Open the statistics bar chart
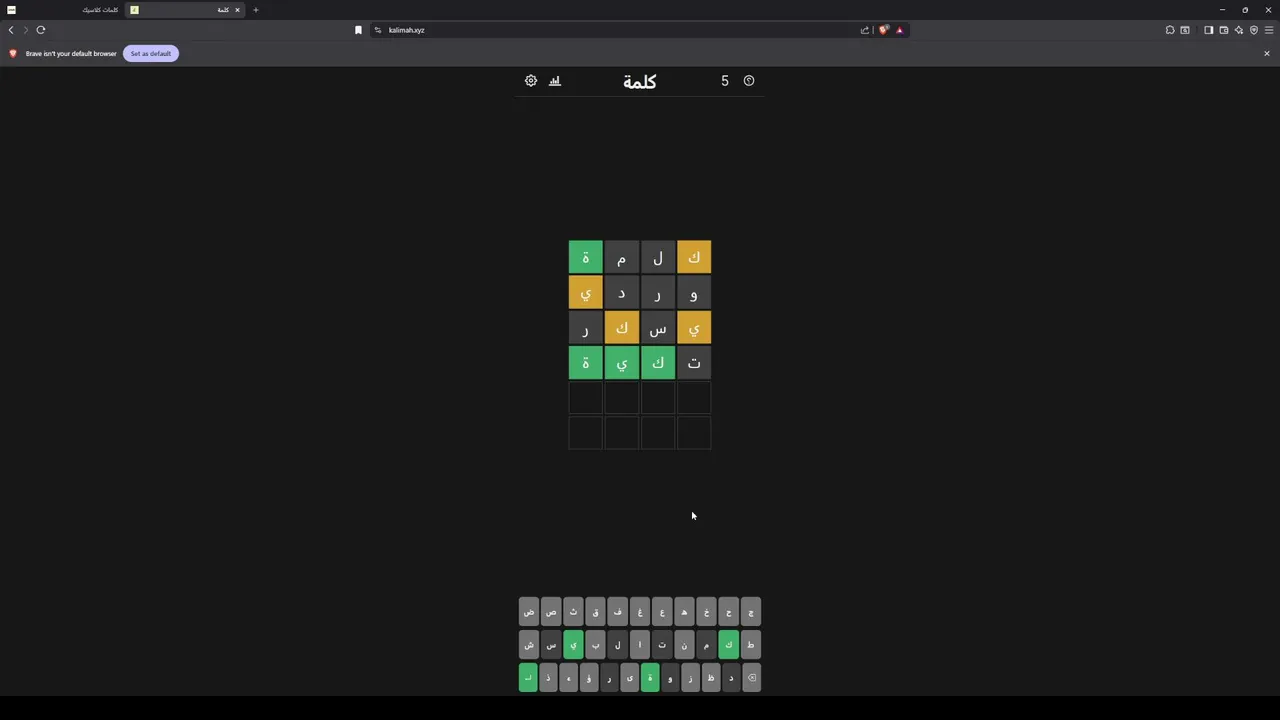 tap(555, 81)
